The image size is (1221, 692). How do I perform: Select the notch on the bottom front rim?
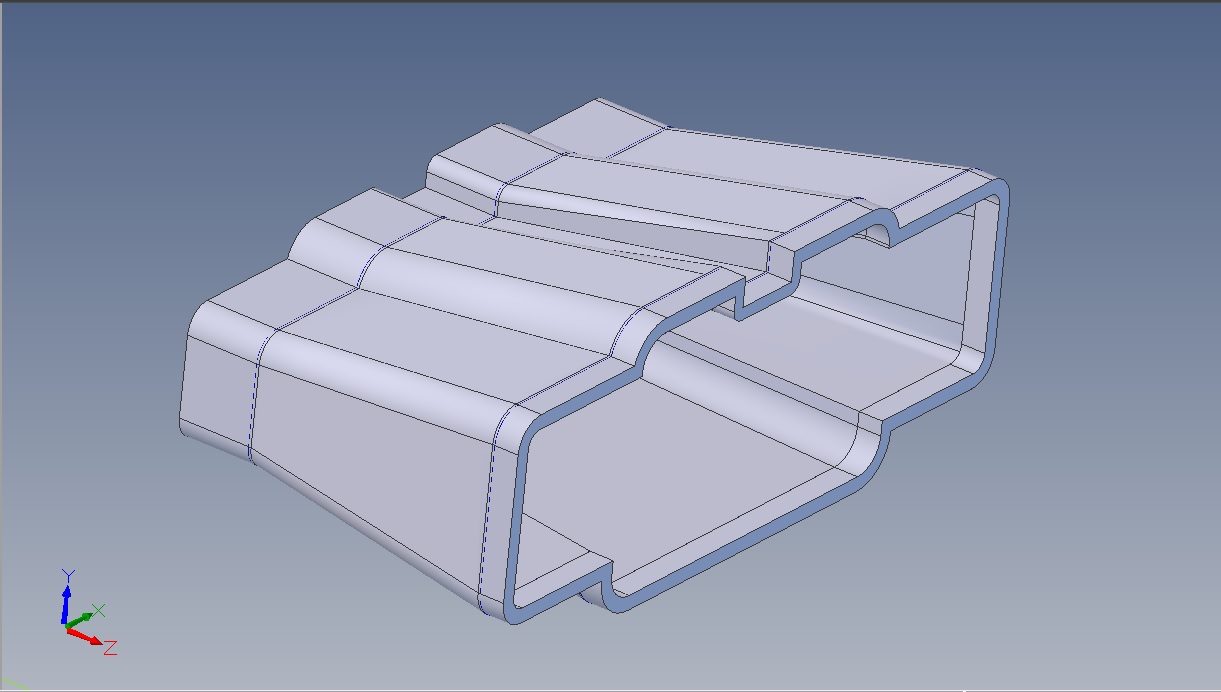click(x=599, y=584)
